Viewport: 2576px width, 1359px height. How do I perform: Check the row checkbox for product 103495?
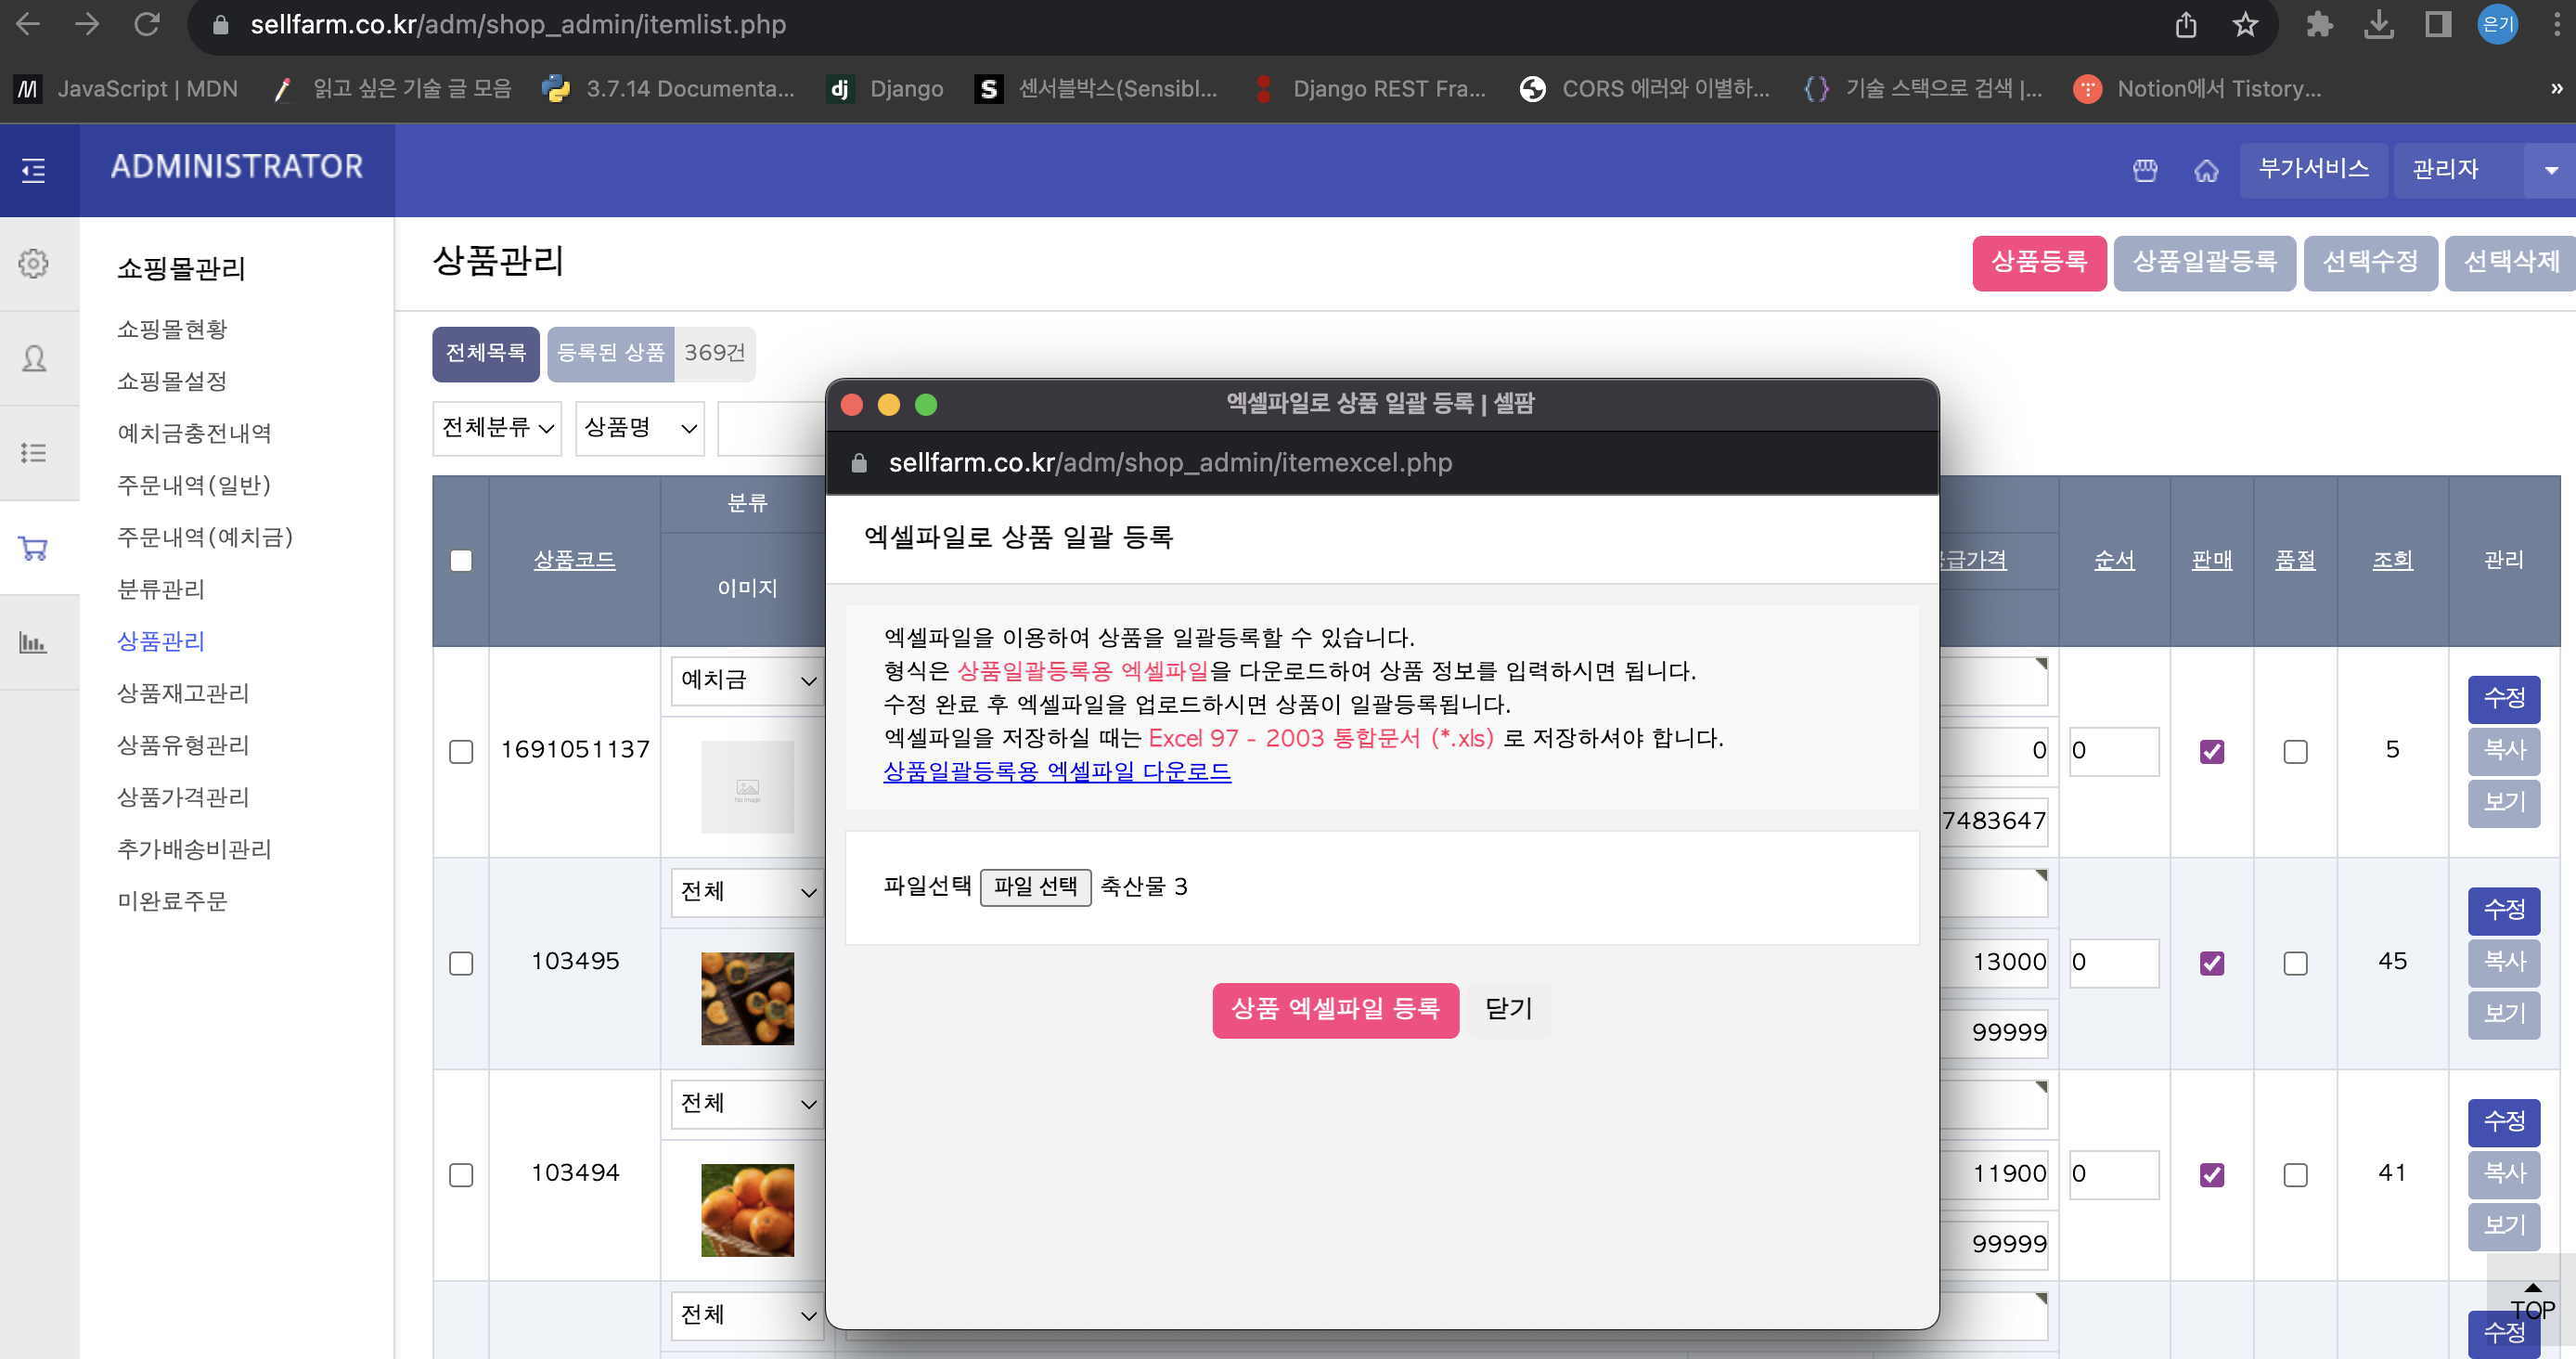pos(461,963)
